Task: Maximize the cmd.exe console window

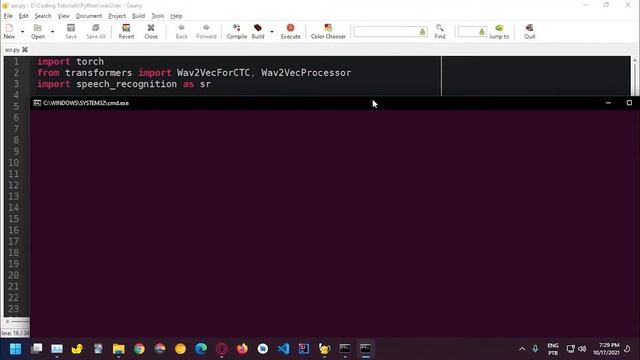Action: click(629, 103)
